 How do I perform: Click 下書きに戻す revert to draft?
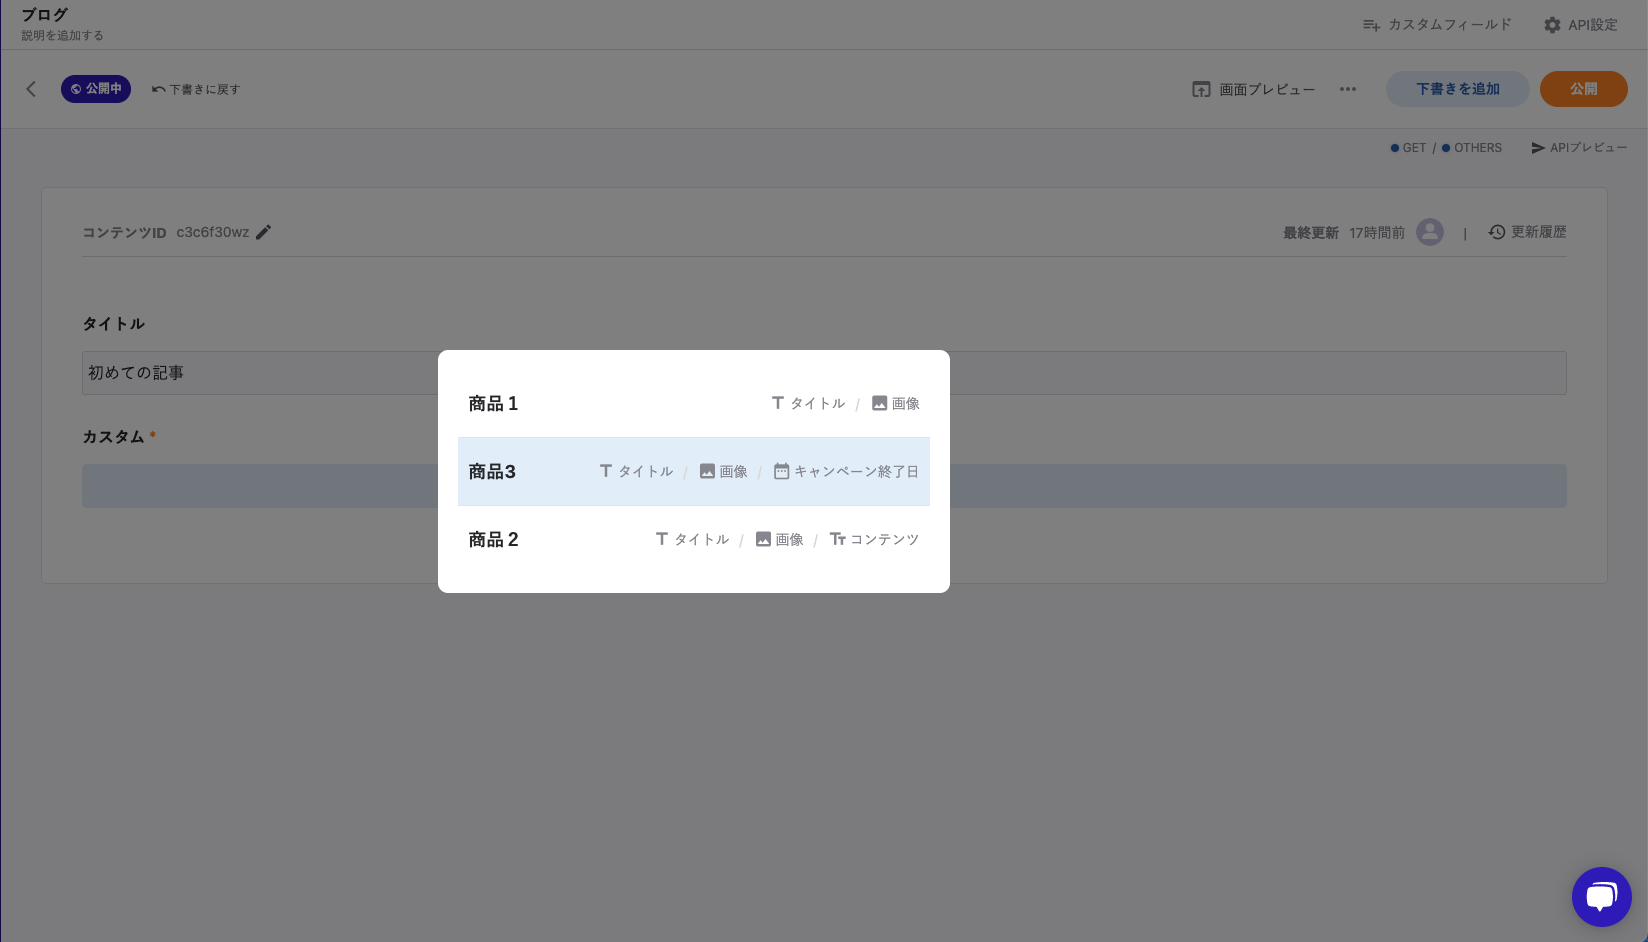pyautogui.click(x=196, y=89)
